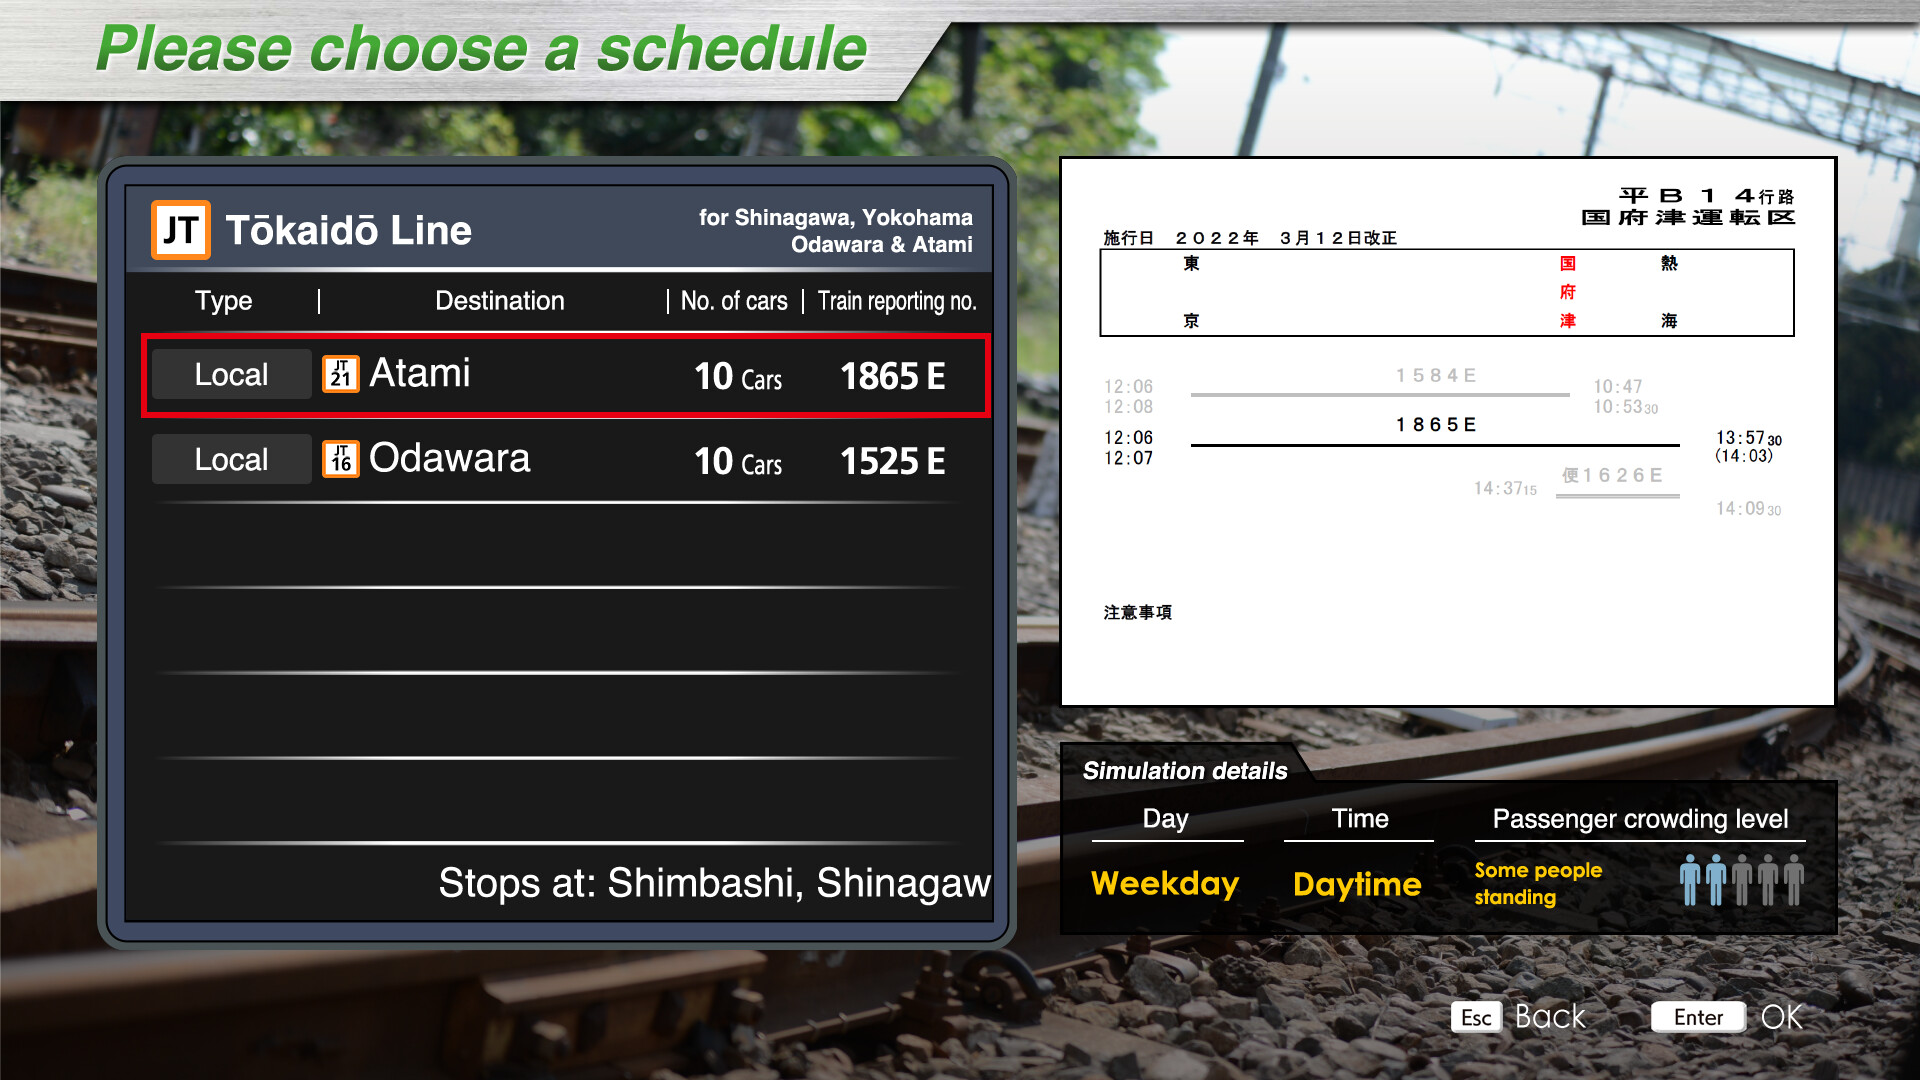This screenshot has height=1080, width=1920.
Task: Click the 1626E entry in the diagram
Action: tap(1613, 476)
